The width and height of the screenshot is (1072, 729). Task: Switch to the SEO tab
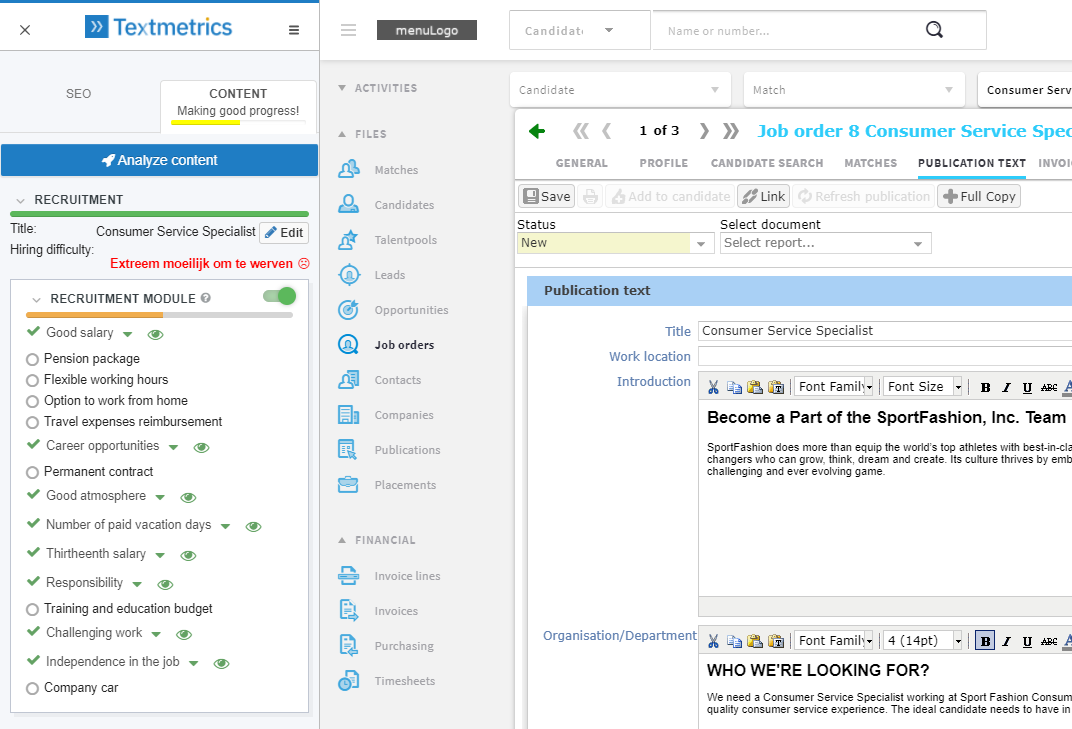point(79,94)
